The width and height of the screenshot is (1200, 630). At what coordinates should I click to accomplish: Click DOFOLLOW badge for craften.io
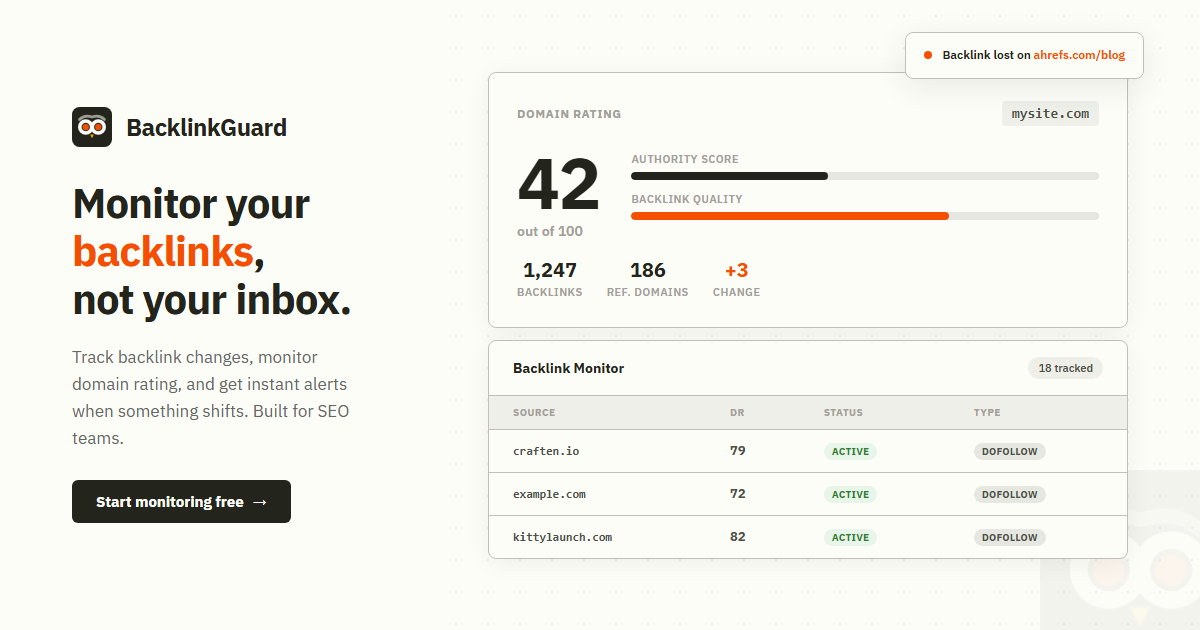coord(1010,451)
